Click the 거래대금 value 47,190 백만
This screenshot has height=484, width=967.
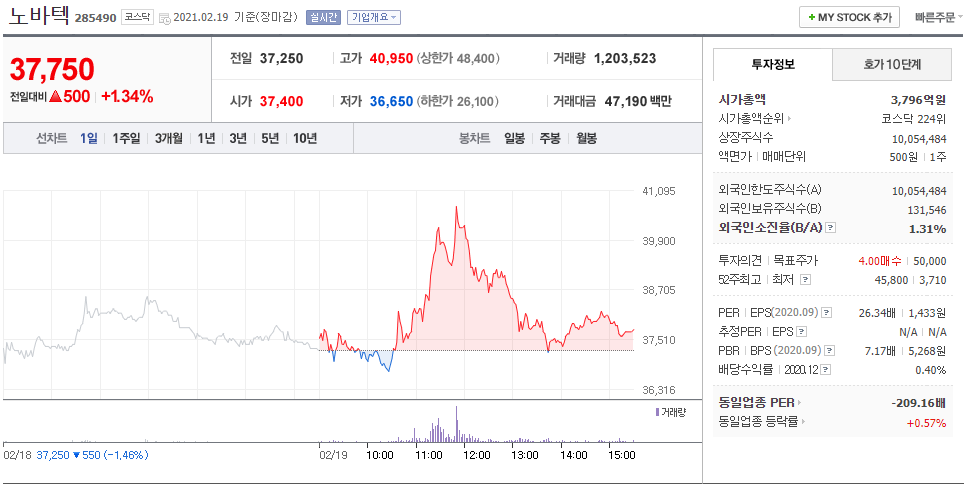636,101
